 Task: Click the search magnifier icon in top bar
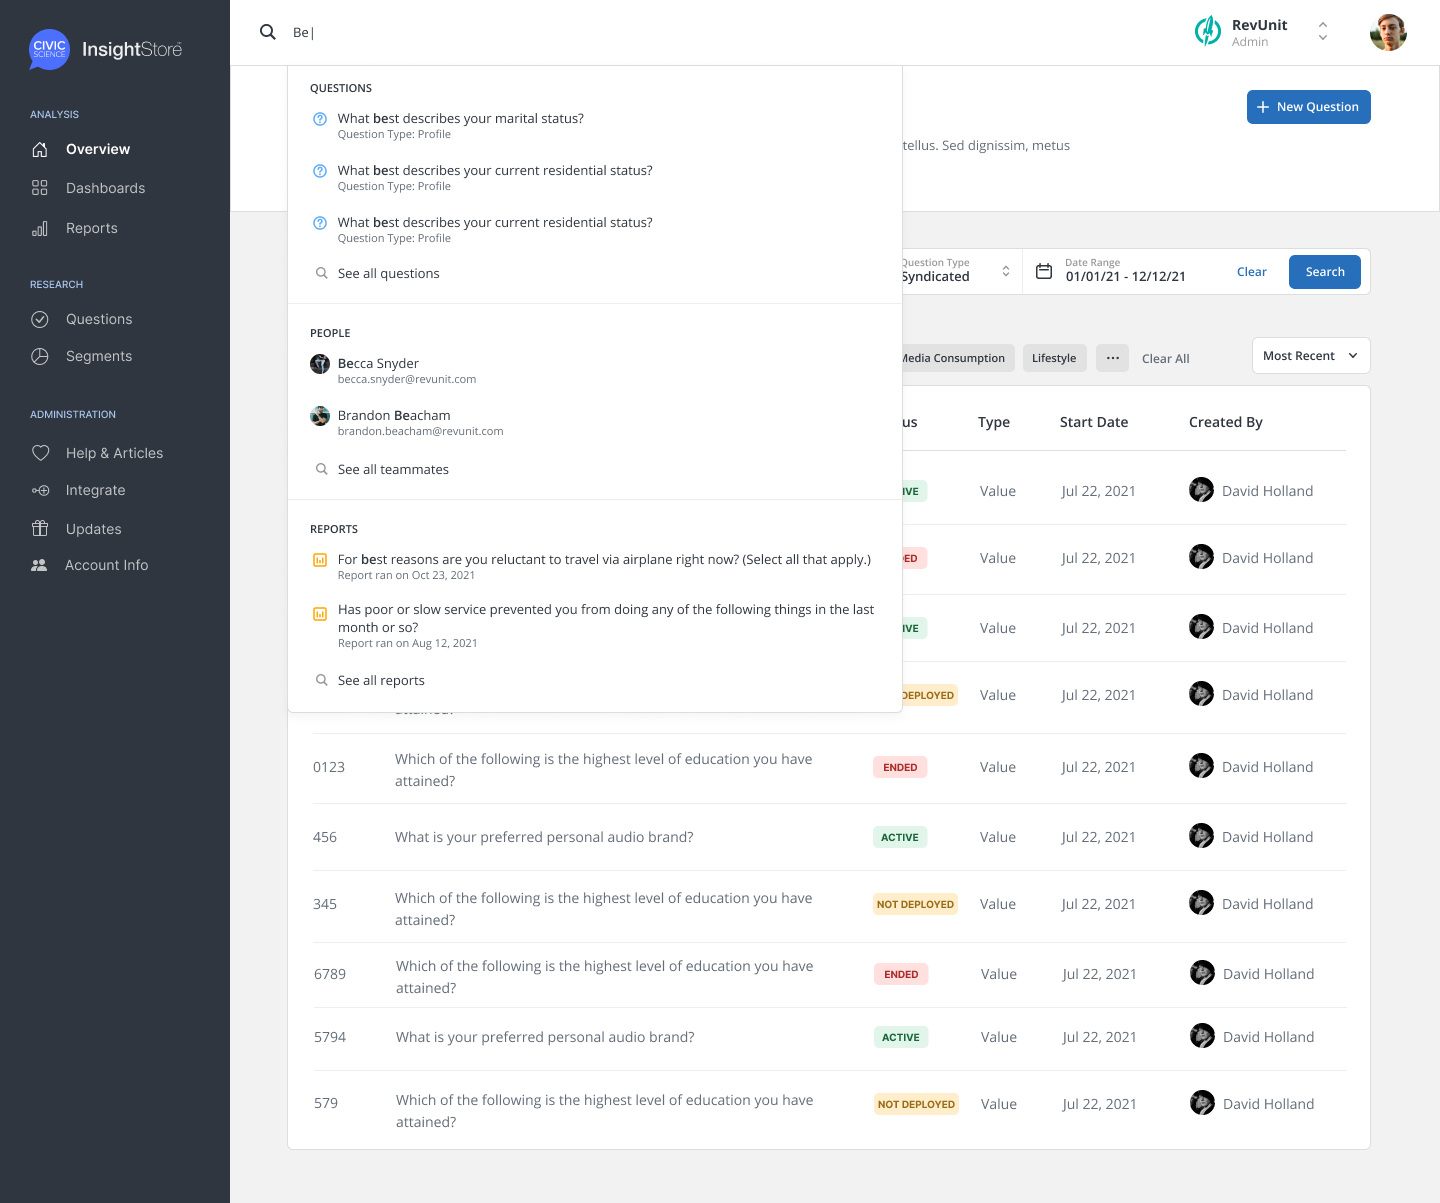(267, 32)
